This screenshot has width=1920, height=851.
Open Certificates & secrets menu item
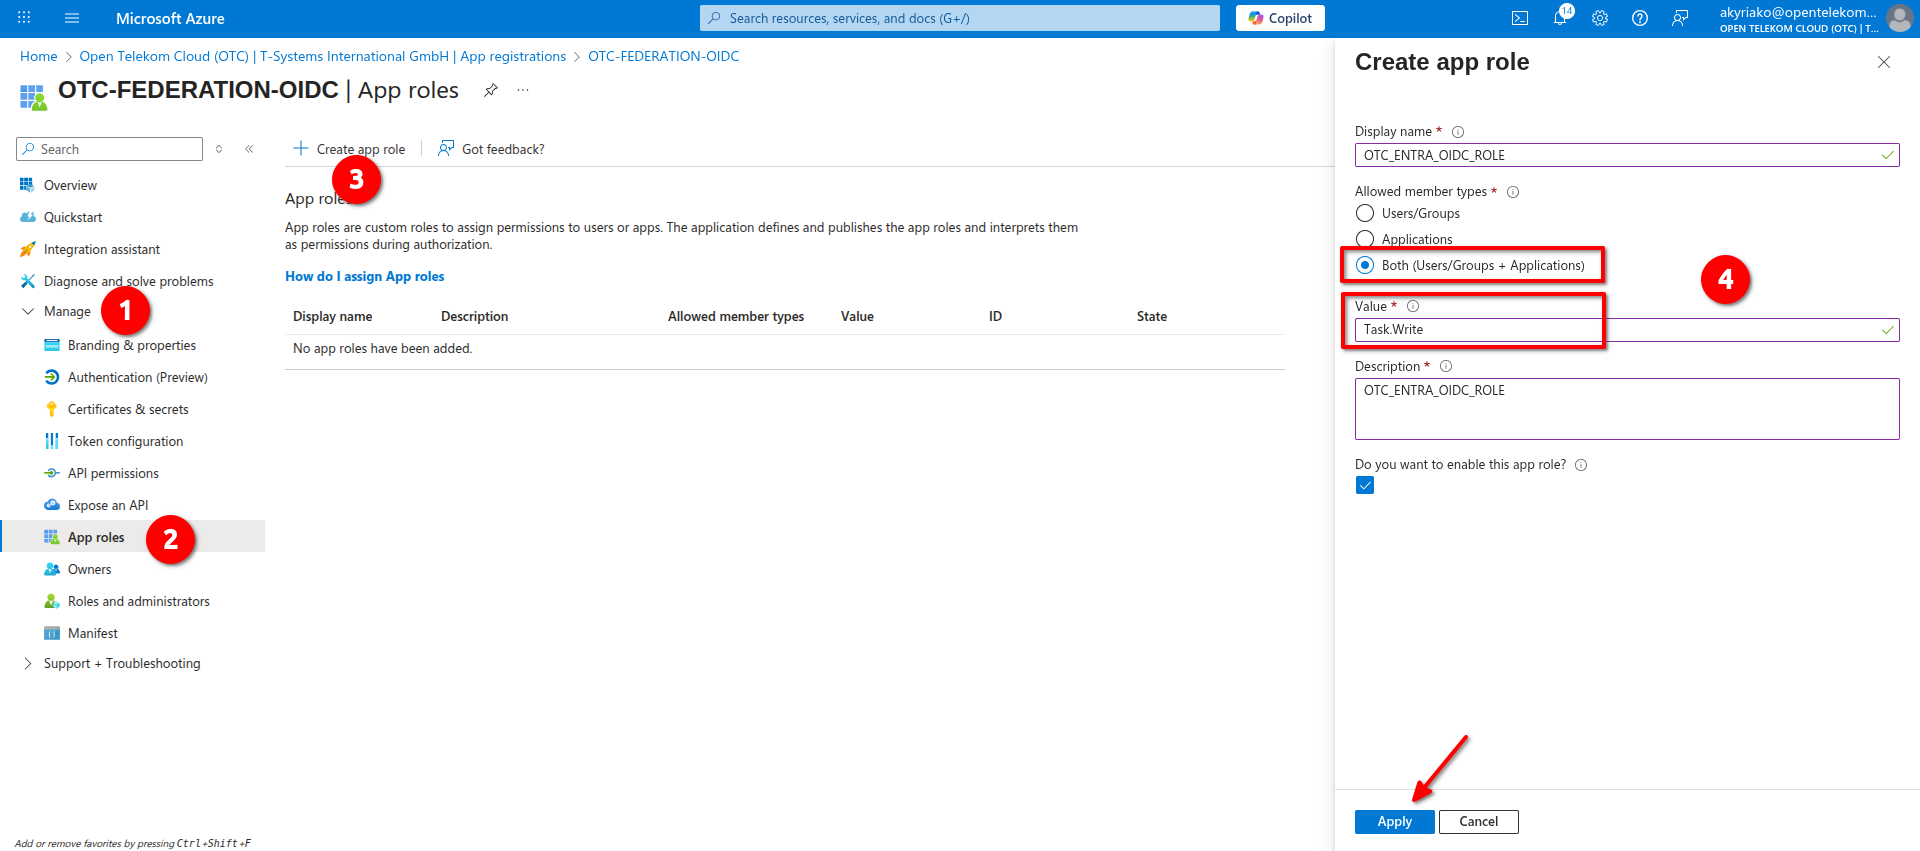[x=128, y=409]
